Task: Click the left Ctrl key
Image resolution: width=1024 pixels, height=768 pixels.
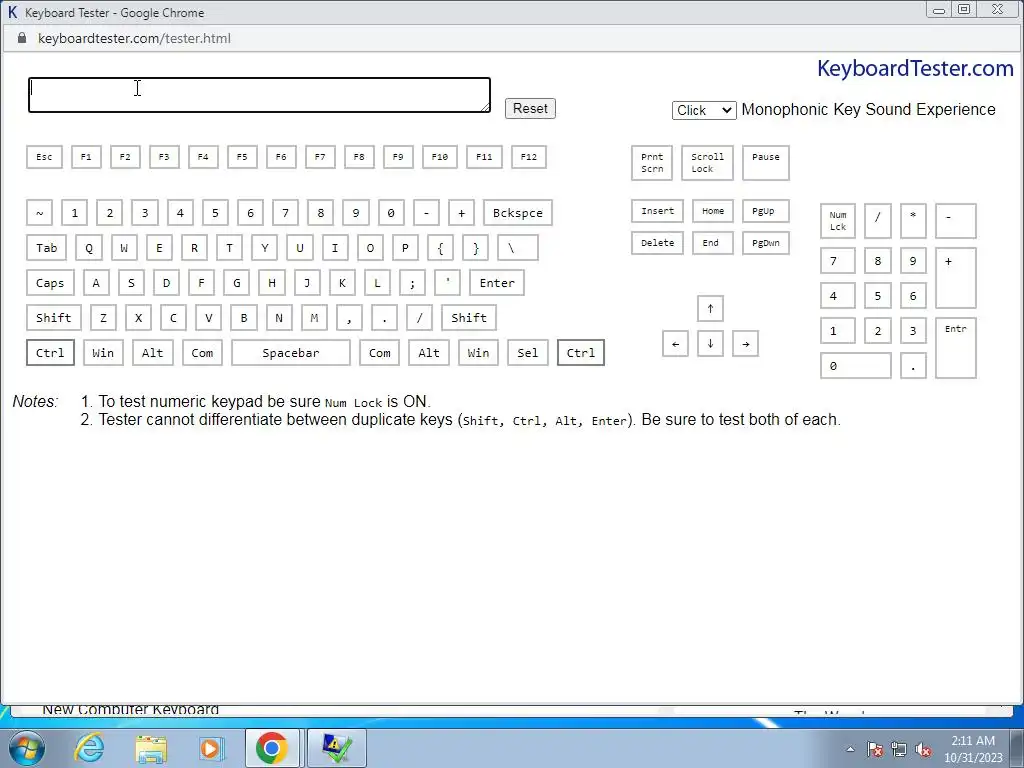Action: (x=50, y=353)
